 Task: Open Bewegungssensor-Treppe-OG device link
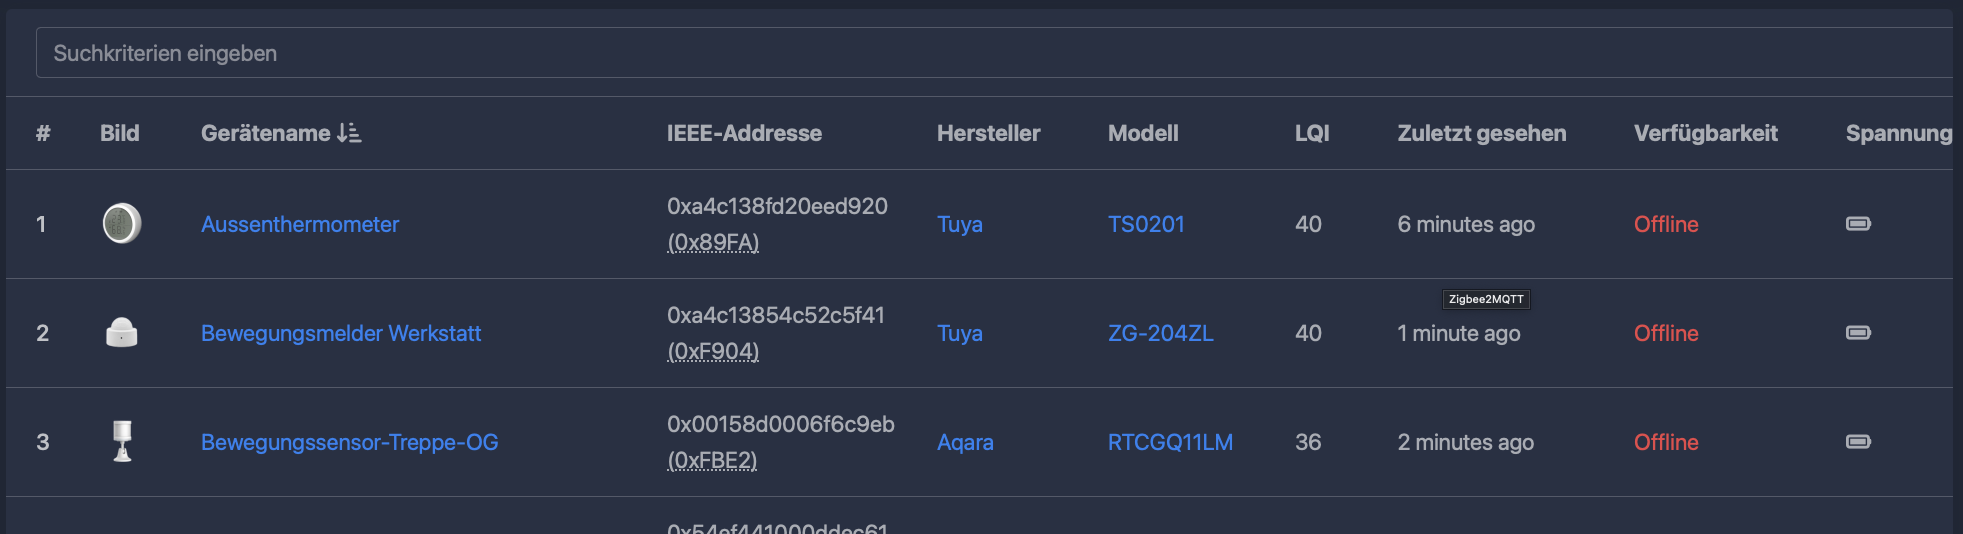tap(349, 442)
